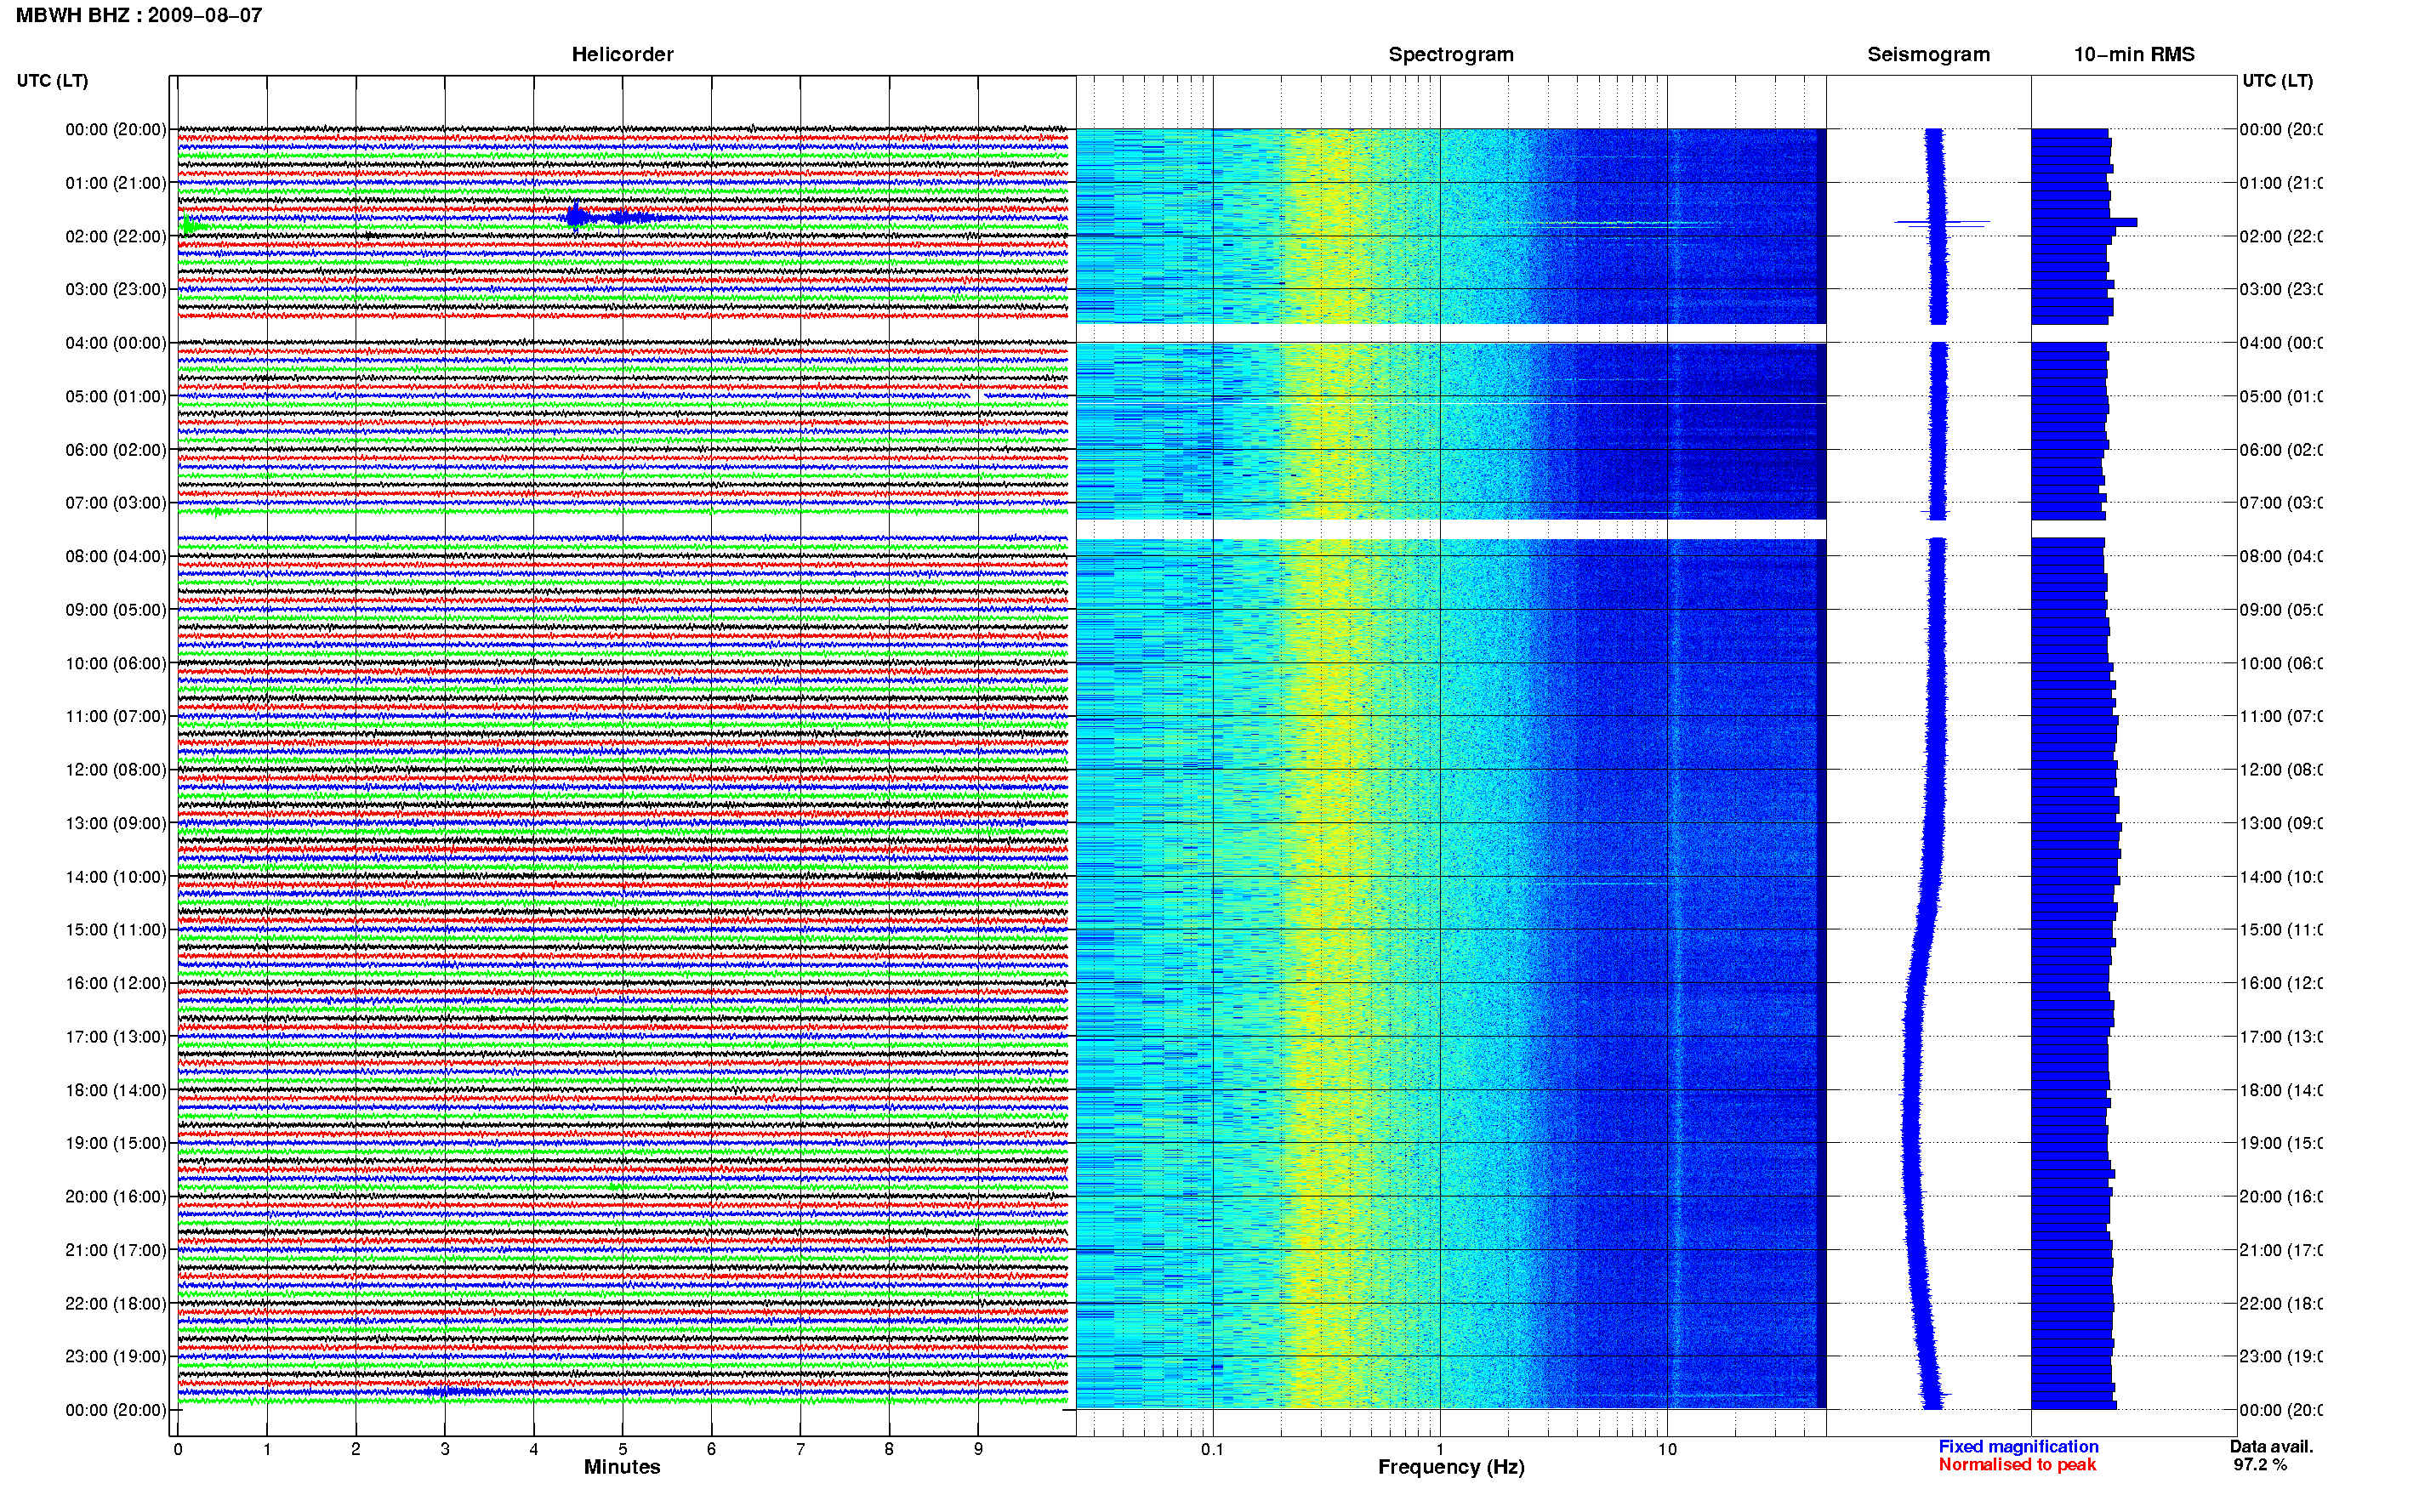This screenshot has height=1512, width=2419.
Task: Click the Data avail. label
Action: (2271, 1446)
